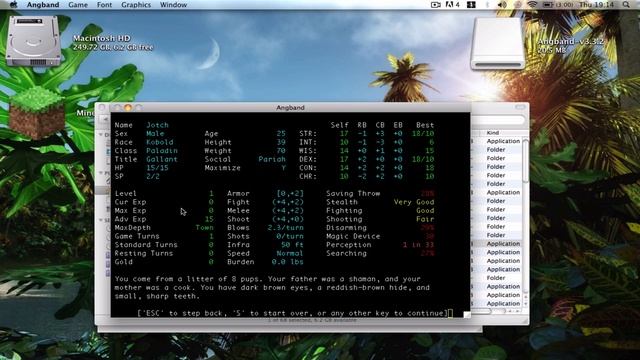
Task: Click the Wi-Fi status icon
Action: [x=532, y=4]
